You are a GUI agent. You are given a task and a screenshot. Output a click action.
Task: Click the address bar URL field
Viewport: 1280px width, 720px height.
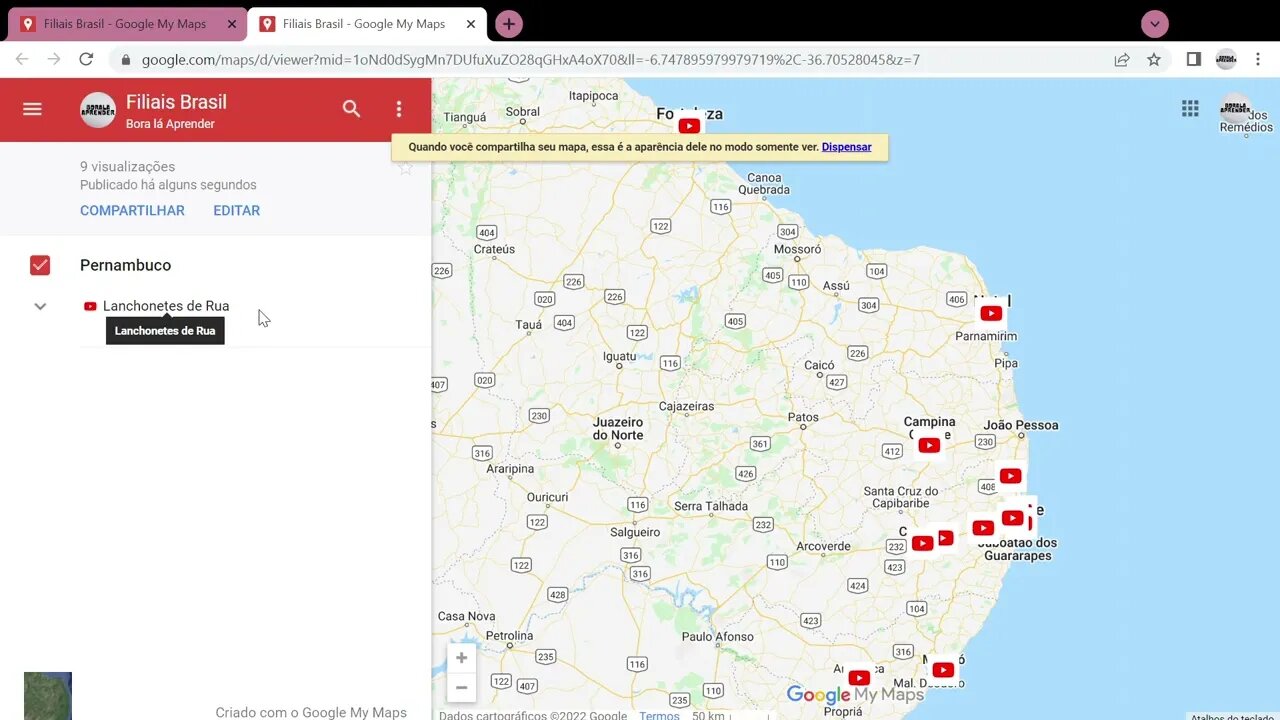coord(530,60)
